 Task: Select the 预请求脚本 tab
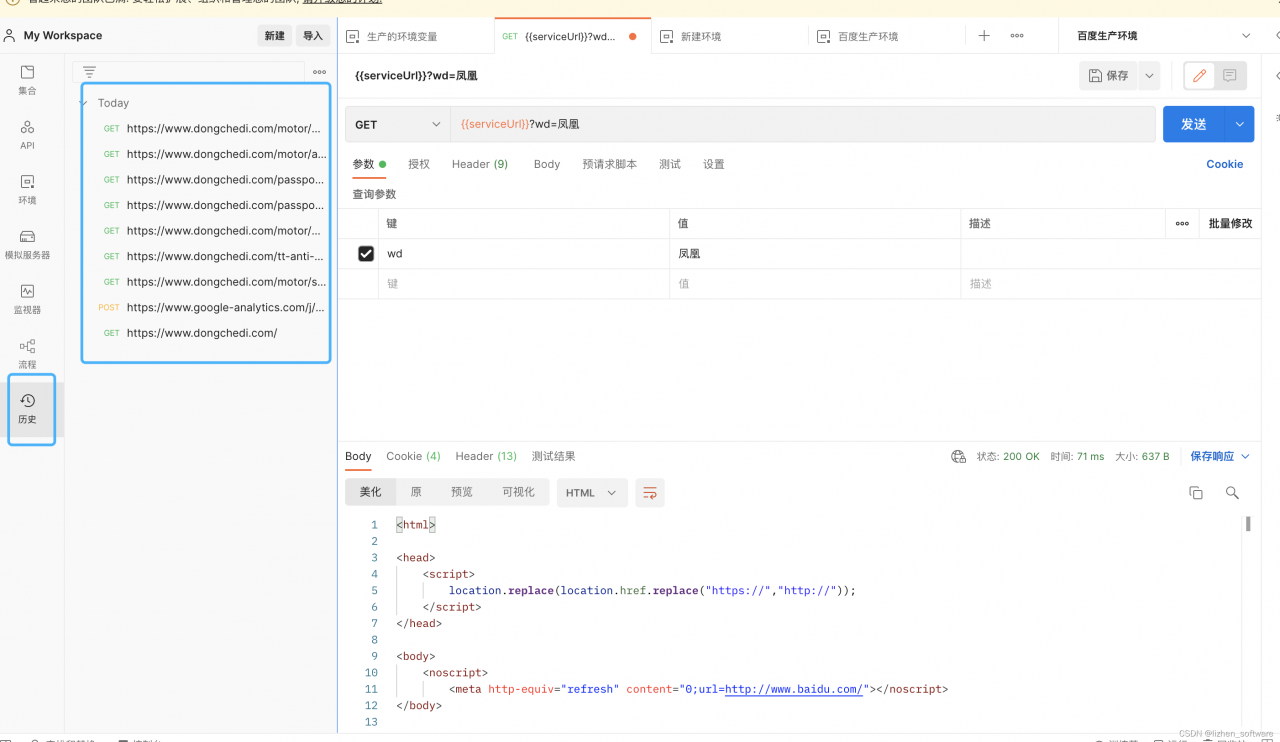click(x=609, y=164)
